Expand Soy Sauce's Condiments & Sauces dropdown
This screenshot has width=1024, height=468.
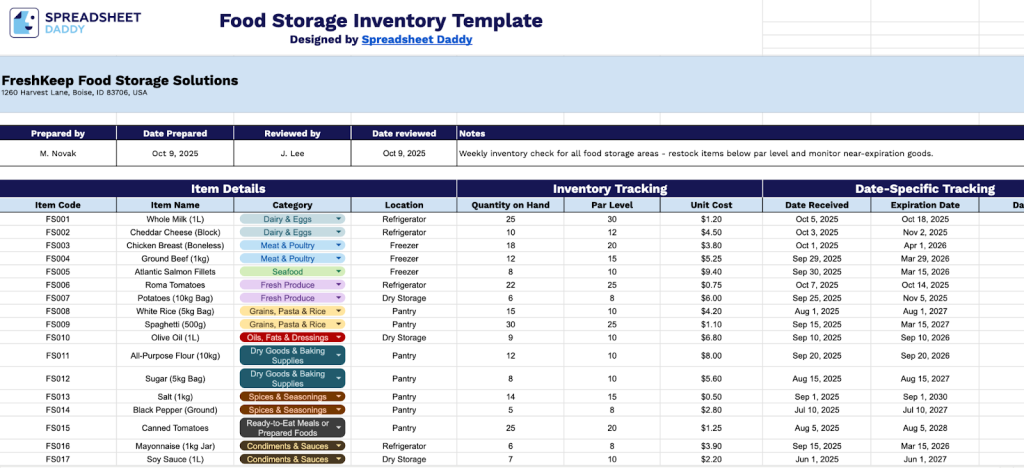pyautogui.click(x=339, y=459)
